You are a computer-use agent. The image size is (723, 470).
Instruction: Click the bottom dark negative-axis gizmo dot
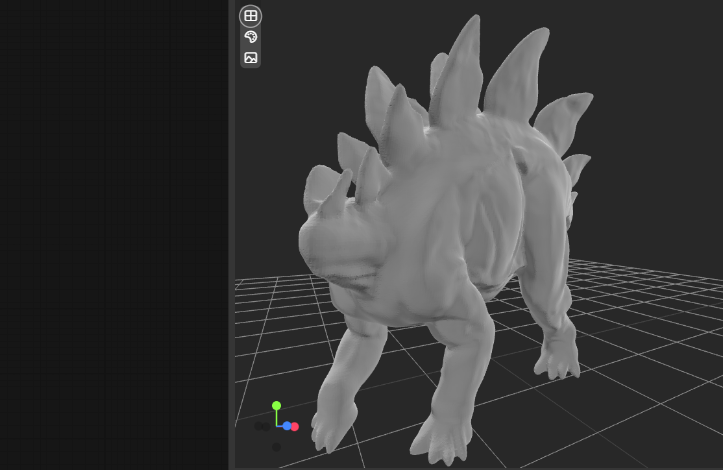coord(277,446)
